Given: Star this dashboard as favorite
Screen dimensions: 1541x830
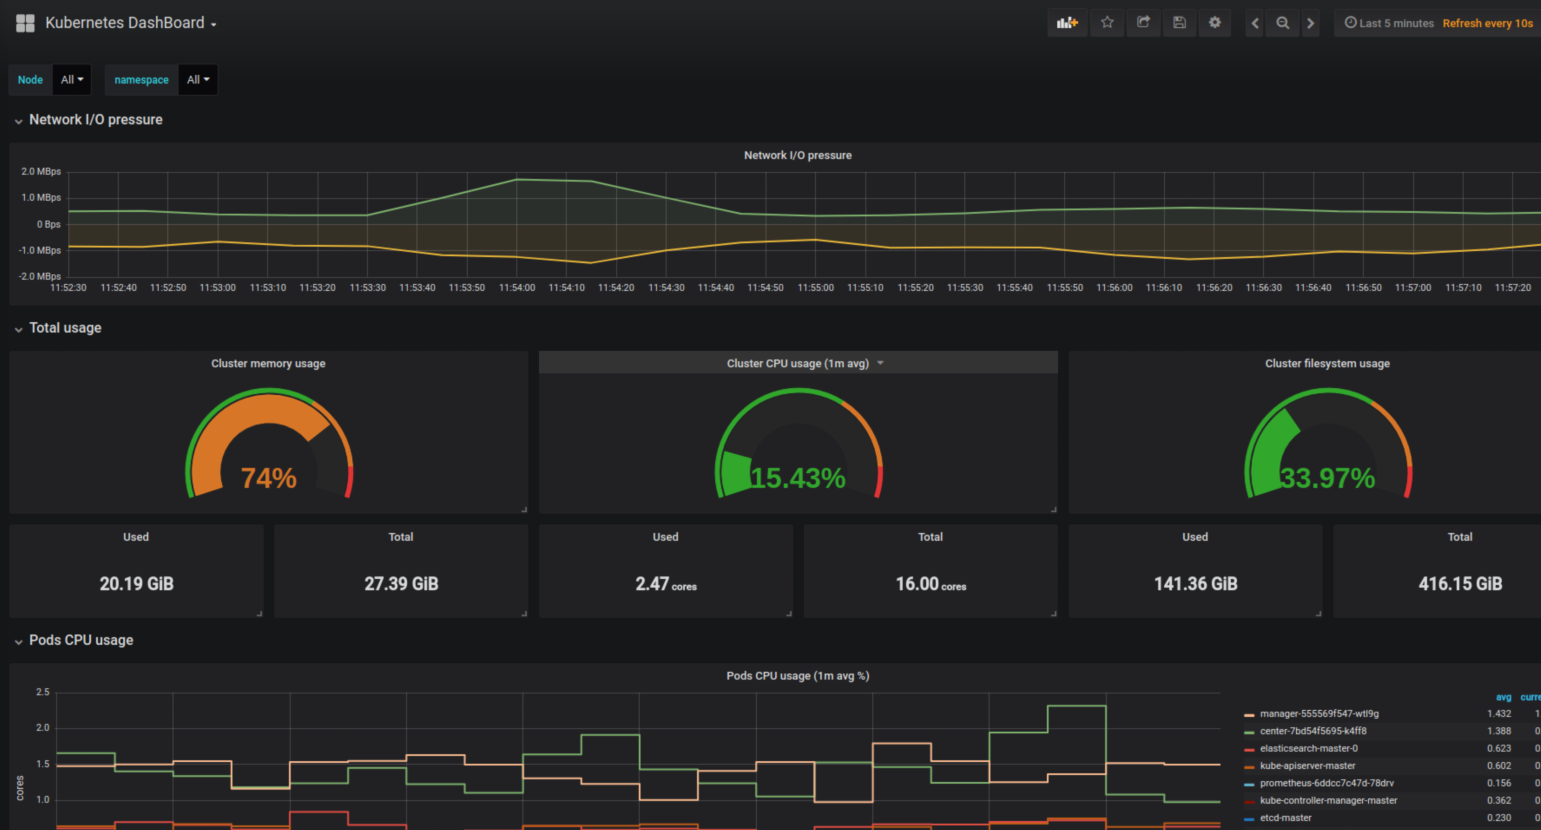Looking at the screenshot, I should [1107, 23].
